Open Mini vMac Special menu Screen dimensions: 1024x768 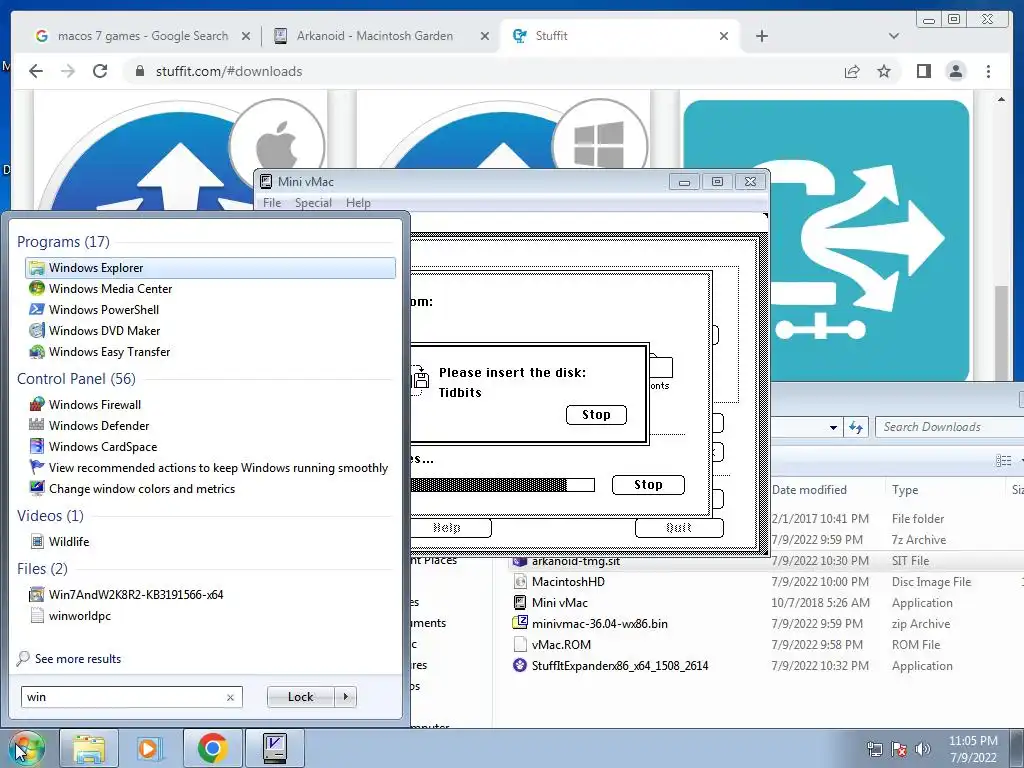pyautogui.click(x=313, y=202)
